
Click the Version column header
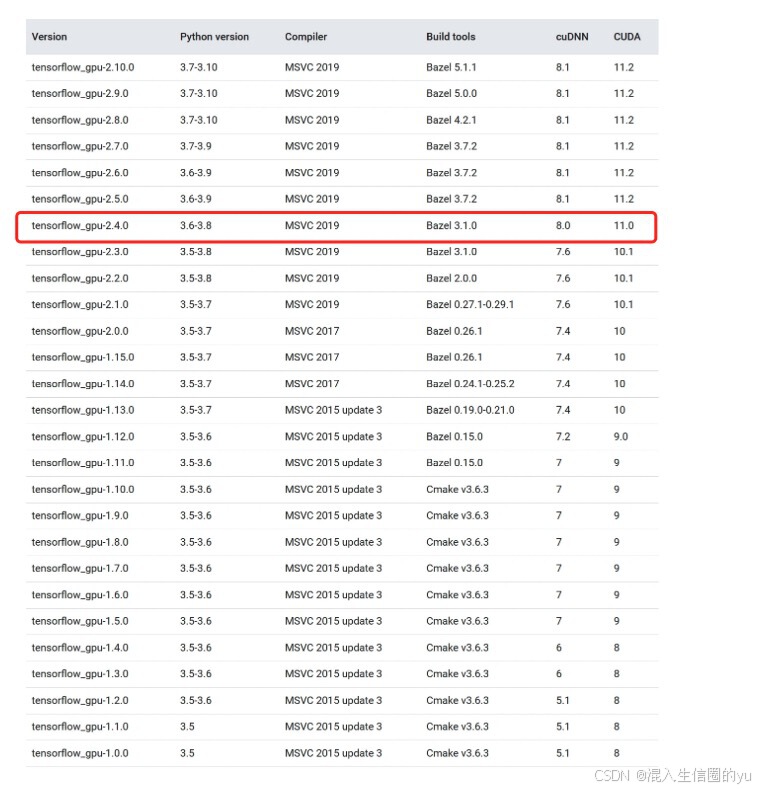[x=49, y=37]
